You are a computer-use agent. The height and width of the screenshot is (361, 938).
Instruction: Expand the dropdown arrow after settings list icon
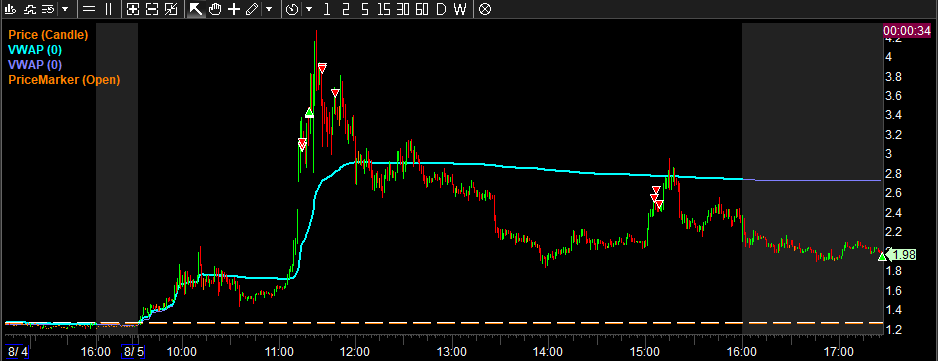65,10
